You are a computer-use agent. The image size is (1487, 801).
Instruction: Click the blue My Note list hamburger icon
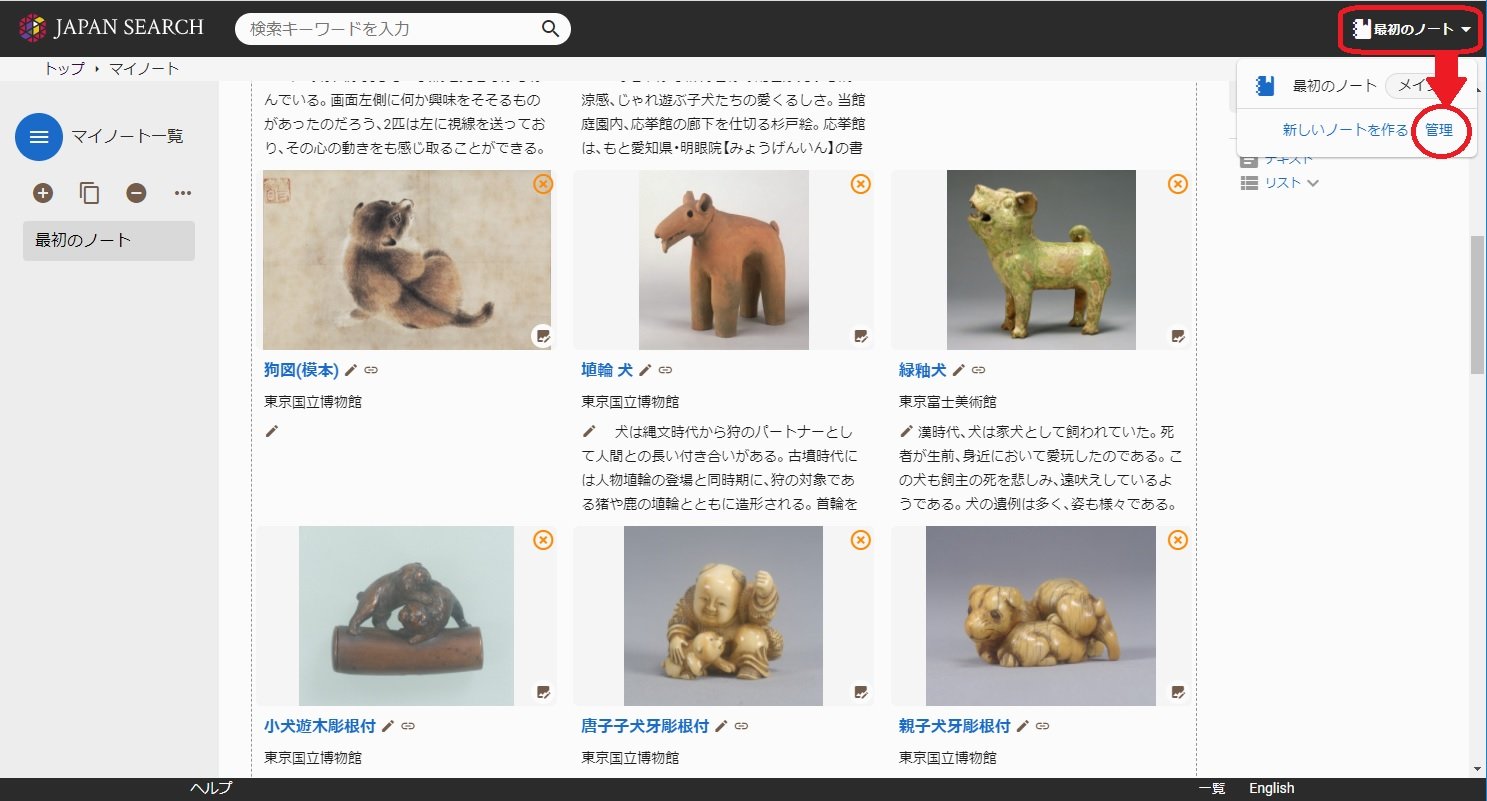coord(39,137)
